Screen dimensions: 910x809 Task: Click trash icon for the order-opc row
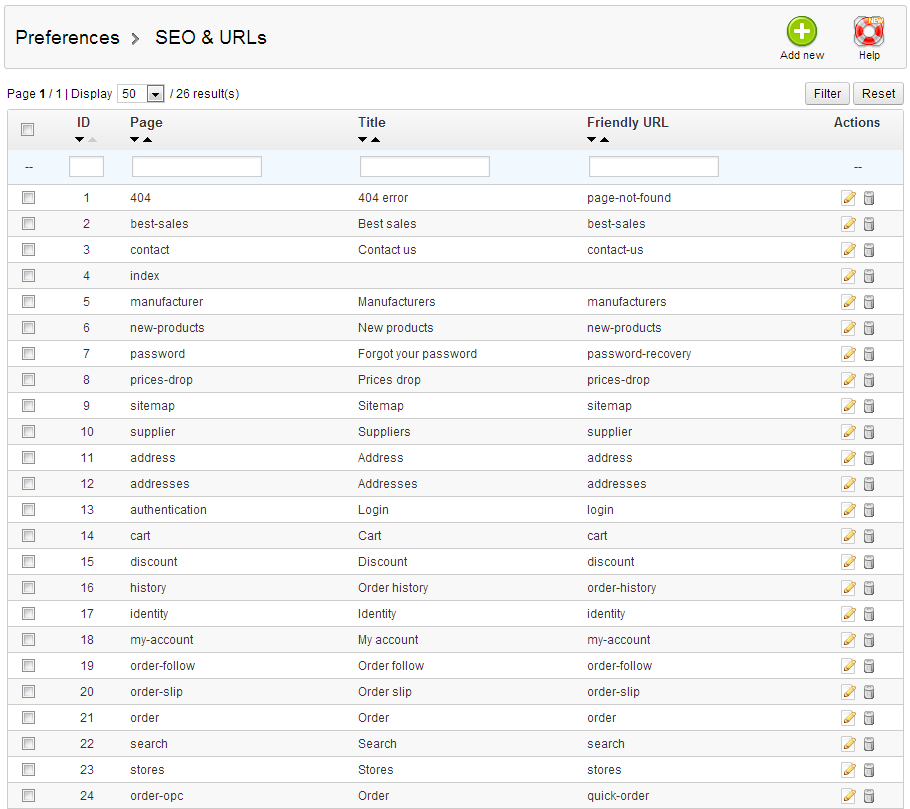[x=869, y=796]
